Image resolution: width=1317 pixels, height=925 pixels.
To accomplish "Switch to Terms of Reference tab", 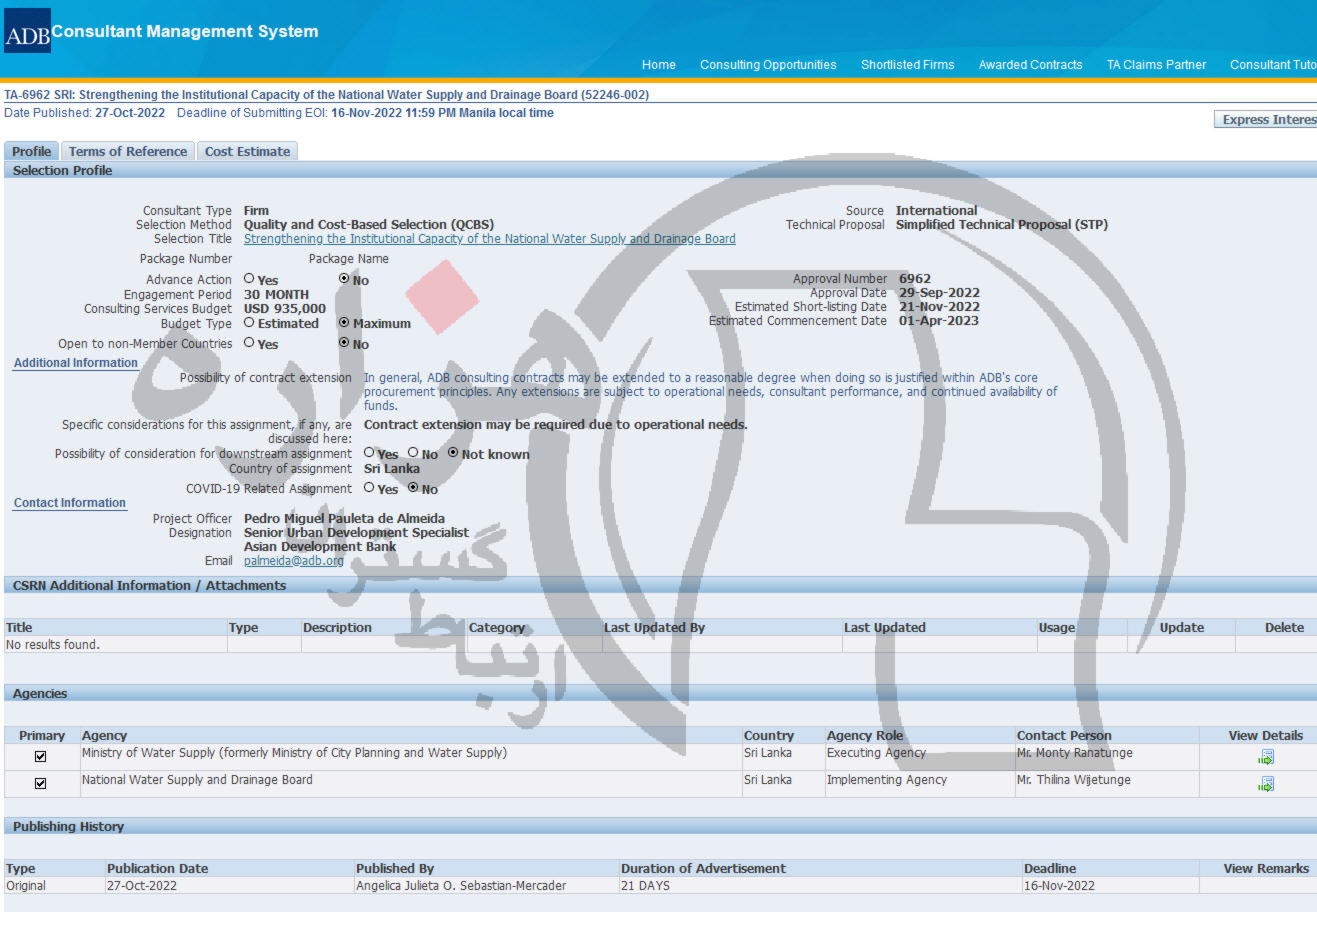I will 128,152.
